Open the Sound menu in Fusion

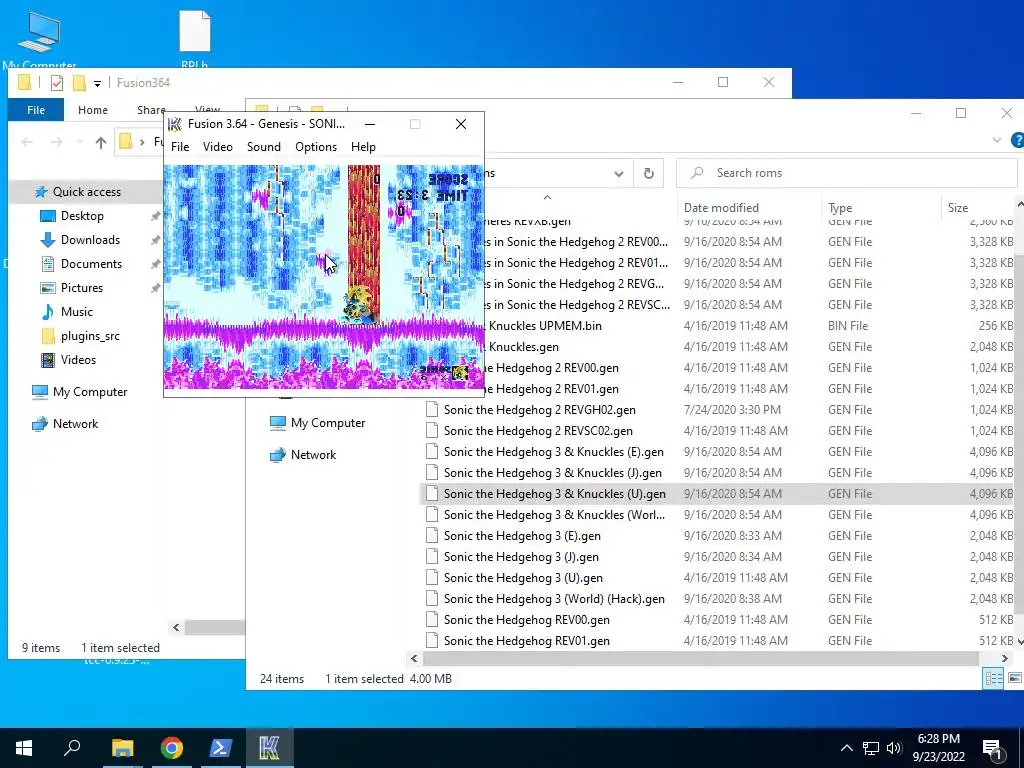pos(264,147)
